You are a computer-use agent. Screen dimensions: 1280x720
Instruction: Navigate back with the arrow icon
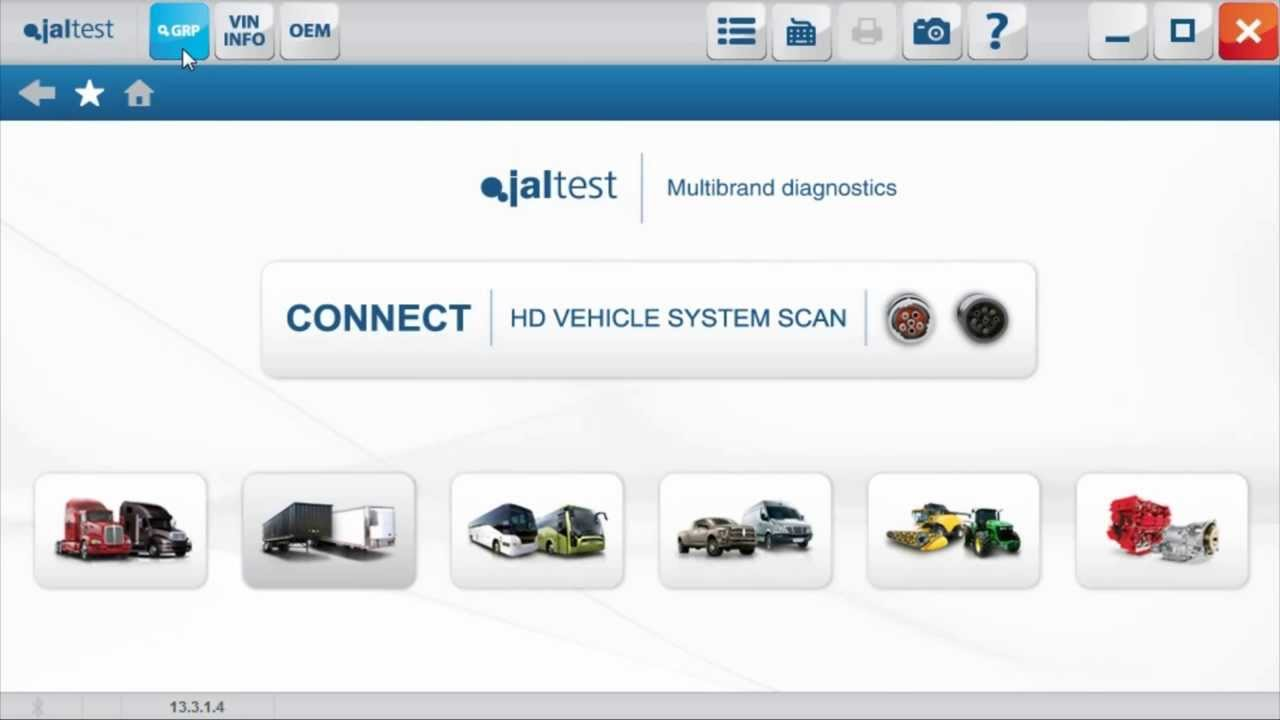pyautogui.click(x=37, y=92)
